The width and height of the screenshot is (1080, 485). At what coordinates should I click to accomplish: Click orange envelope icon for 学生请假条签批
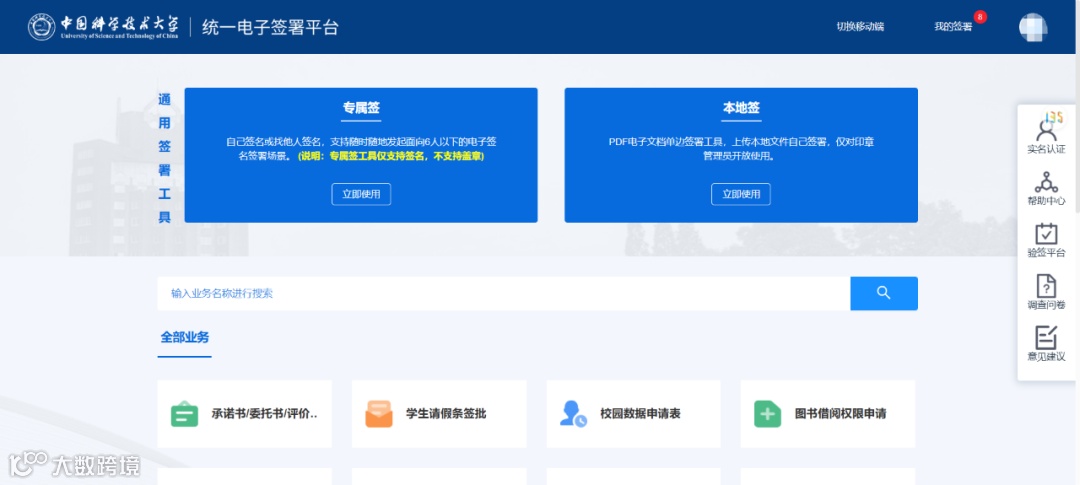[x=379, y=414]
